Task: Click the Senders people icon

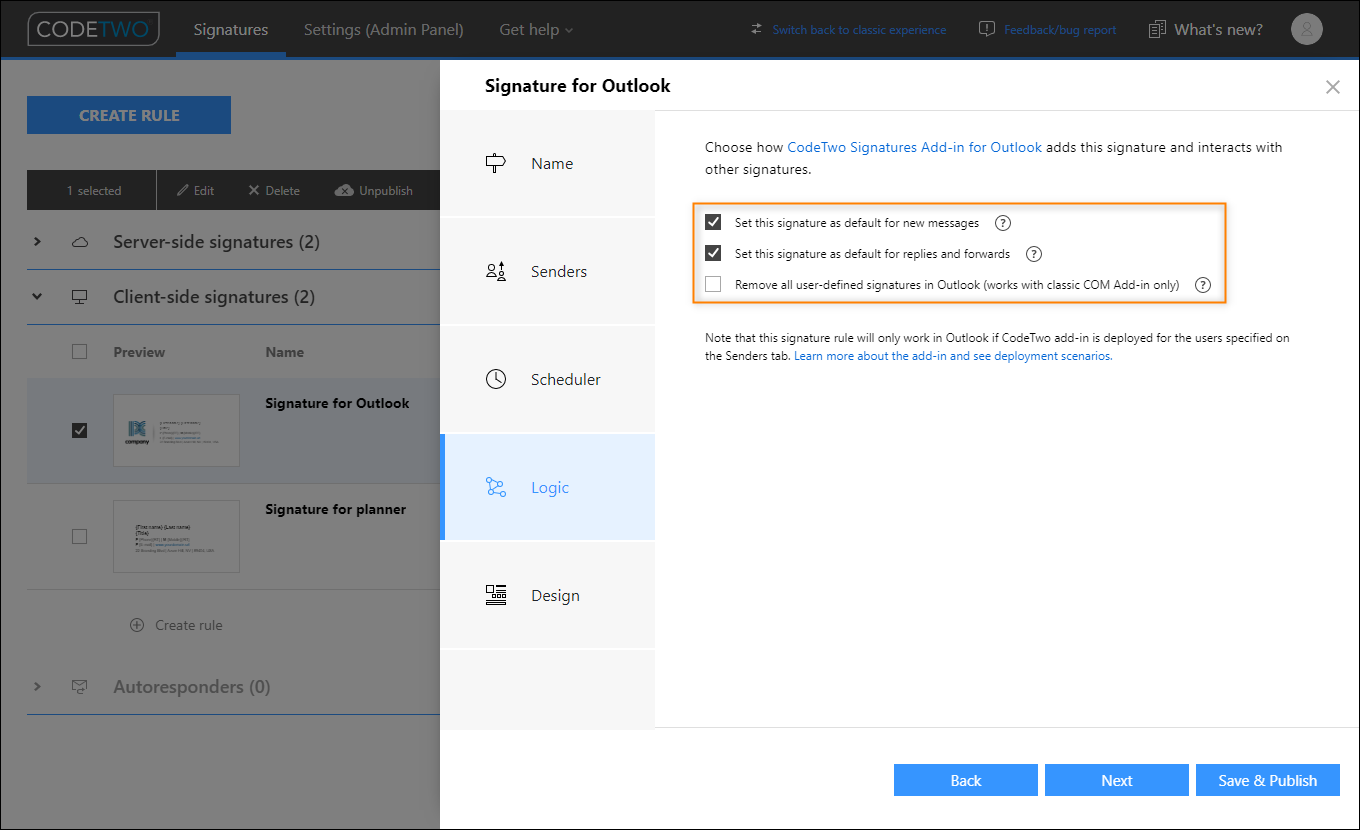Action: pos(496,271)
